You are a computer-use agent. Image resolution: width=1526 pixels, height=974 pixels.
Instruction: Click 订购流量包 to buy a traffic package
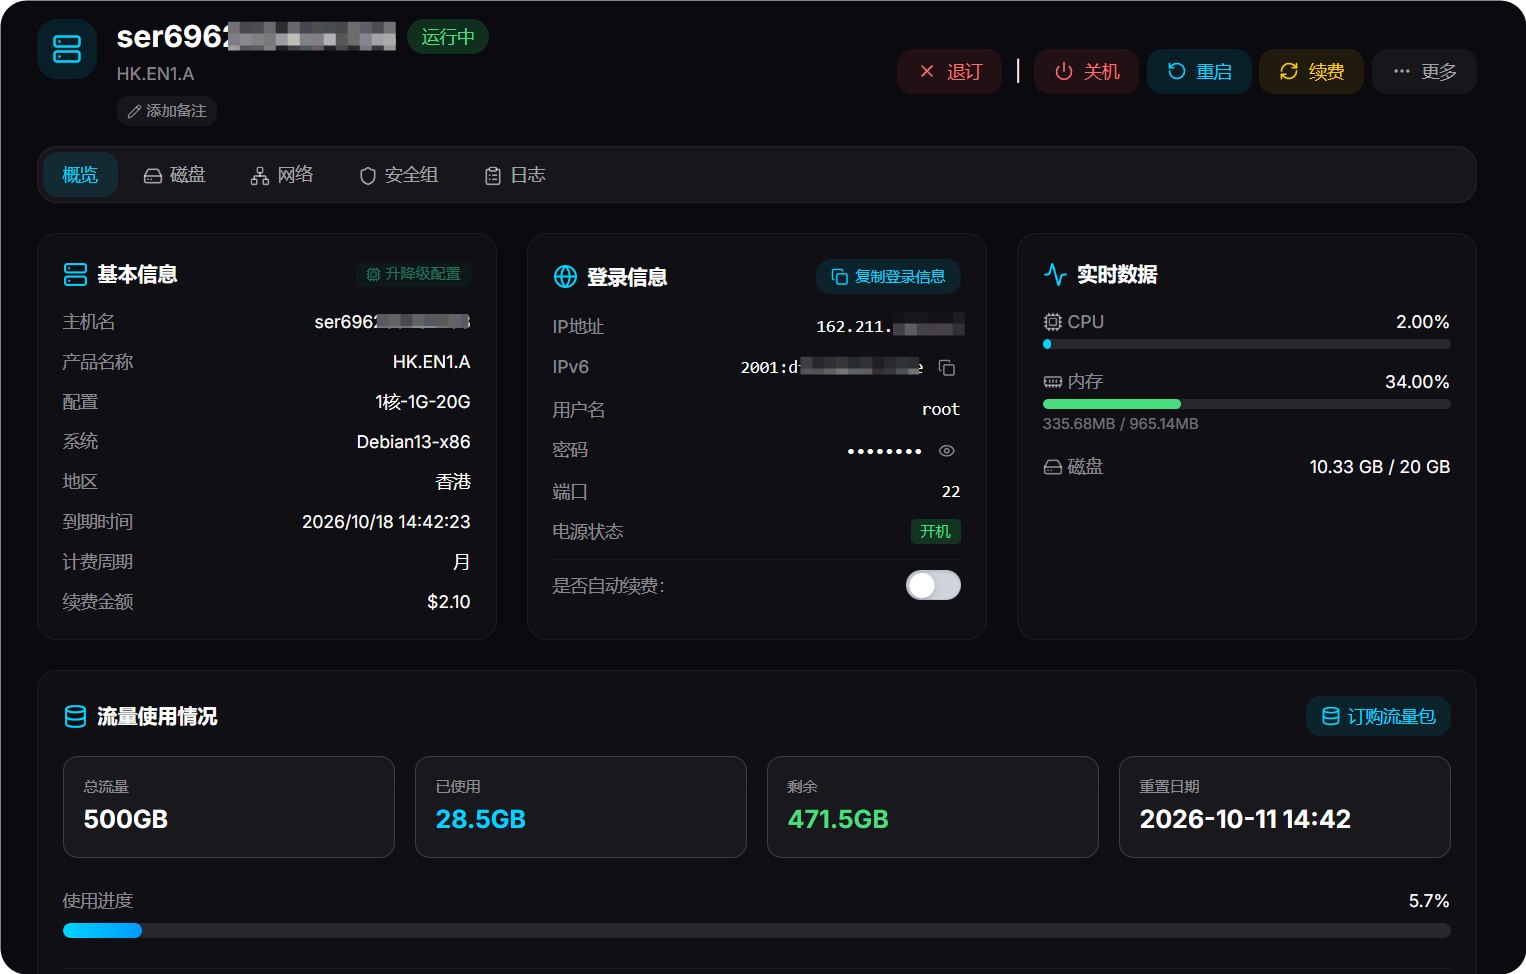(1378, 716)
